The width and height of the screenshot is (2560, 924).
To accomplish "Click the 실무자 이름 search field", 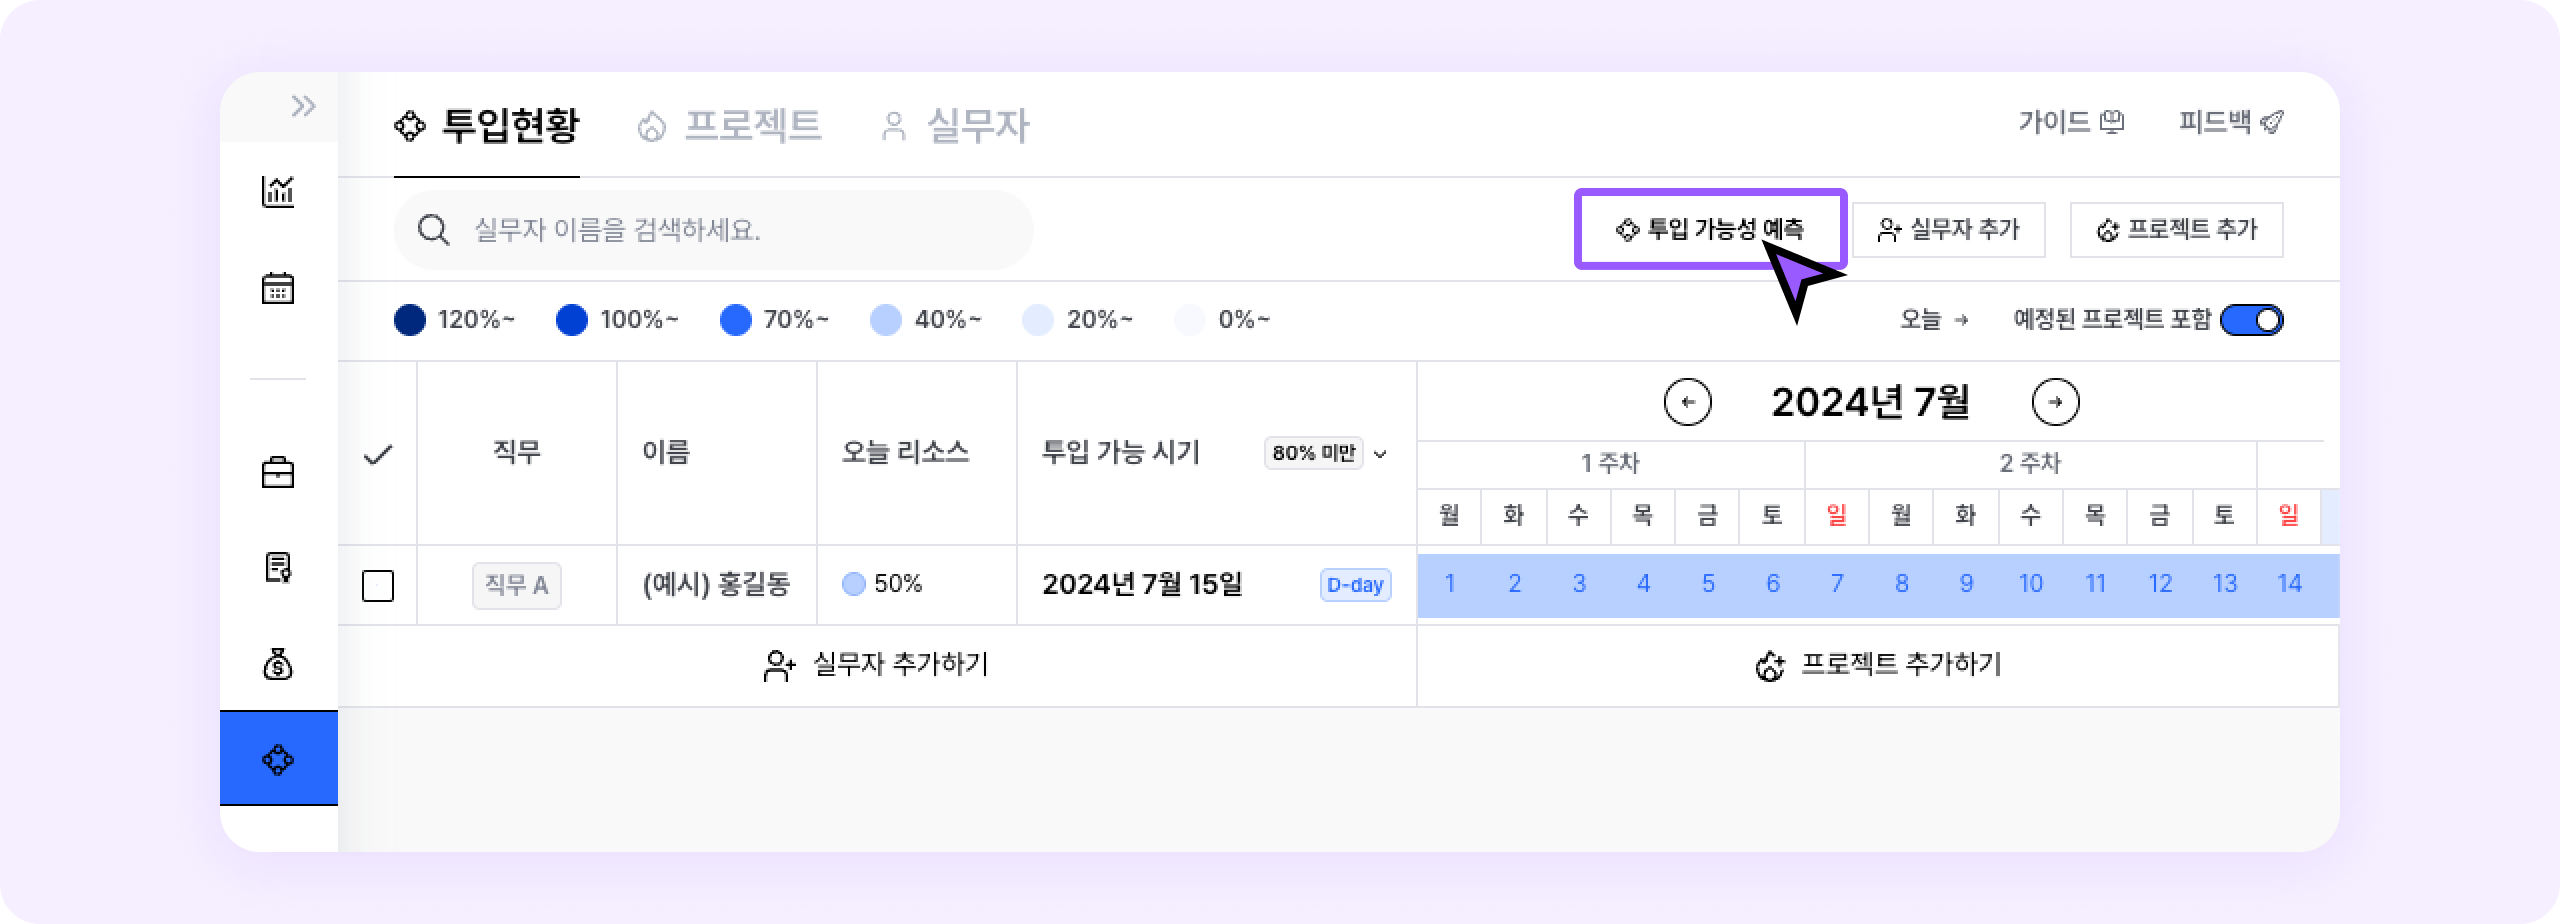I will click(x=712, y=230).
